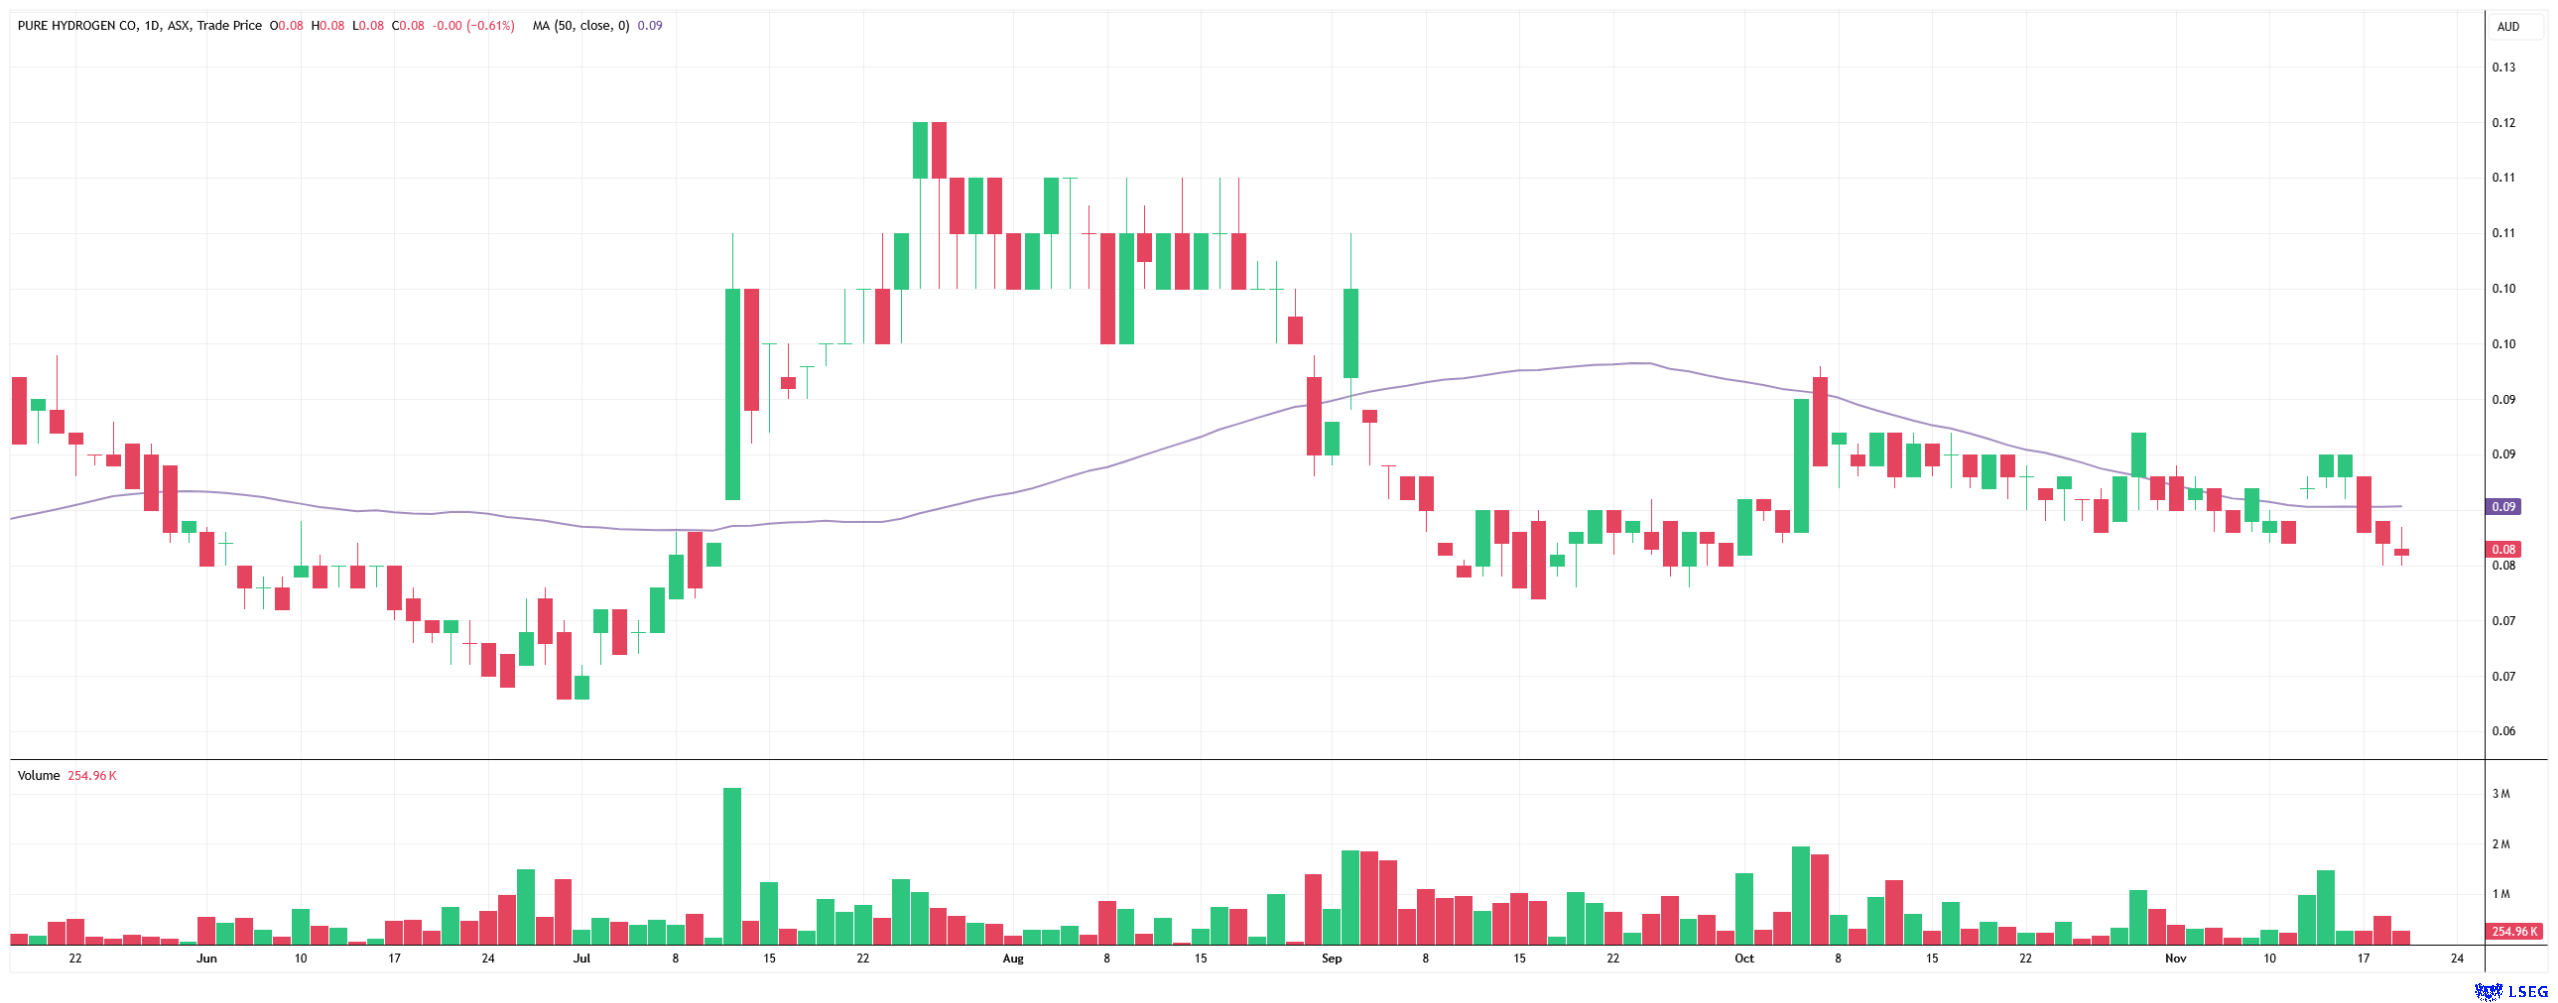
Task: Select the Sep label on the time axis
Action: pyautogui.click(x=1332, y=959)
